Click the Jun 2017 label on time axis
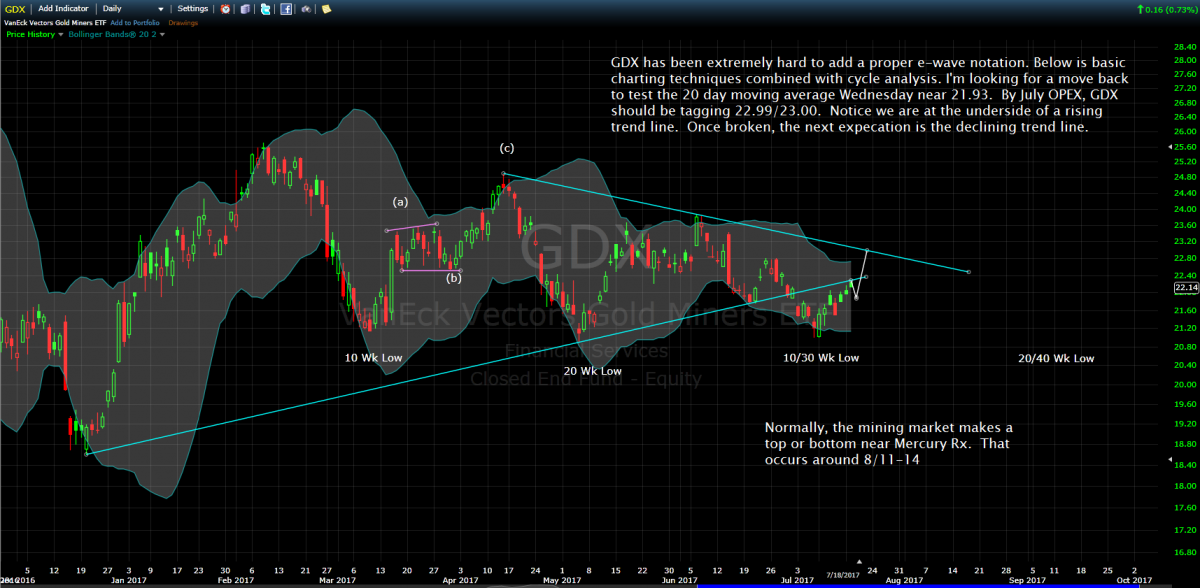The height and width of the screenshot is (588, 1200). click(x=680, y=579)
